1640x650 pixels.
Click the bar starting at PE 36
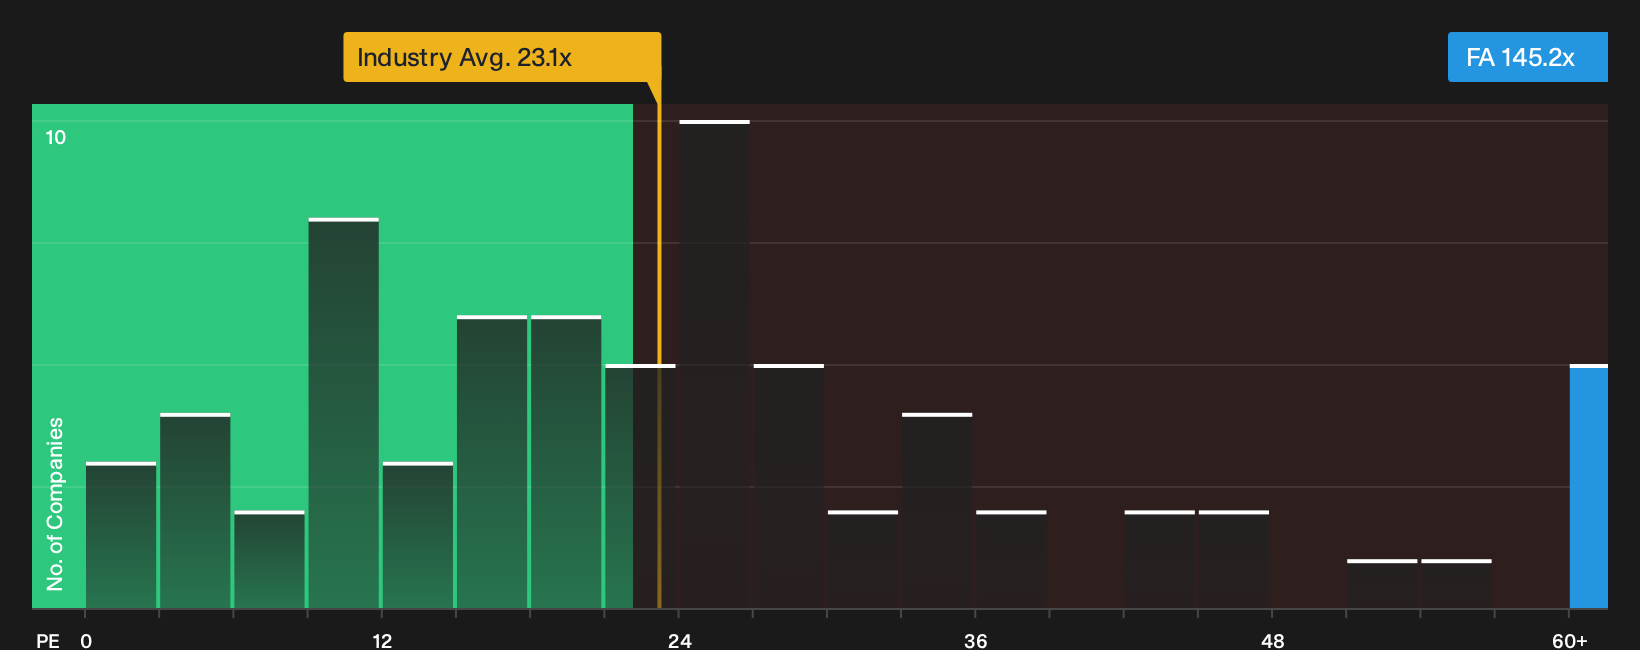(x=1011, y=559)
